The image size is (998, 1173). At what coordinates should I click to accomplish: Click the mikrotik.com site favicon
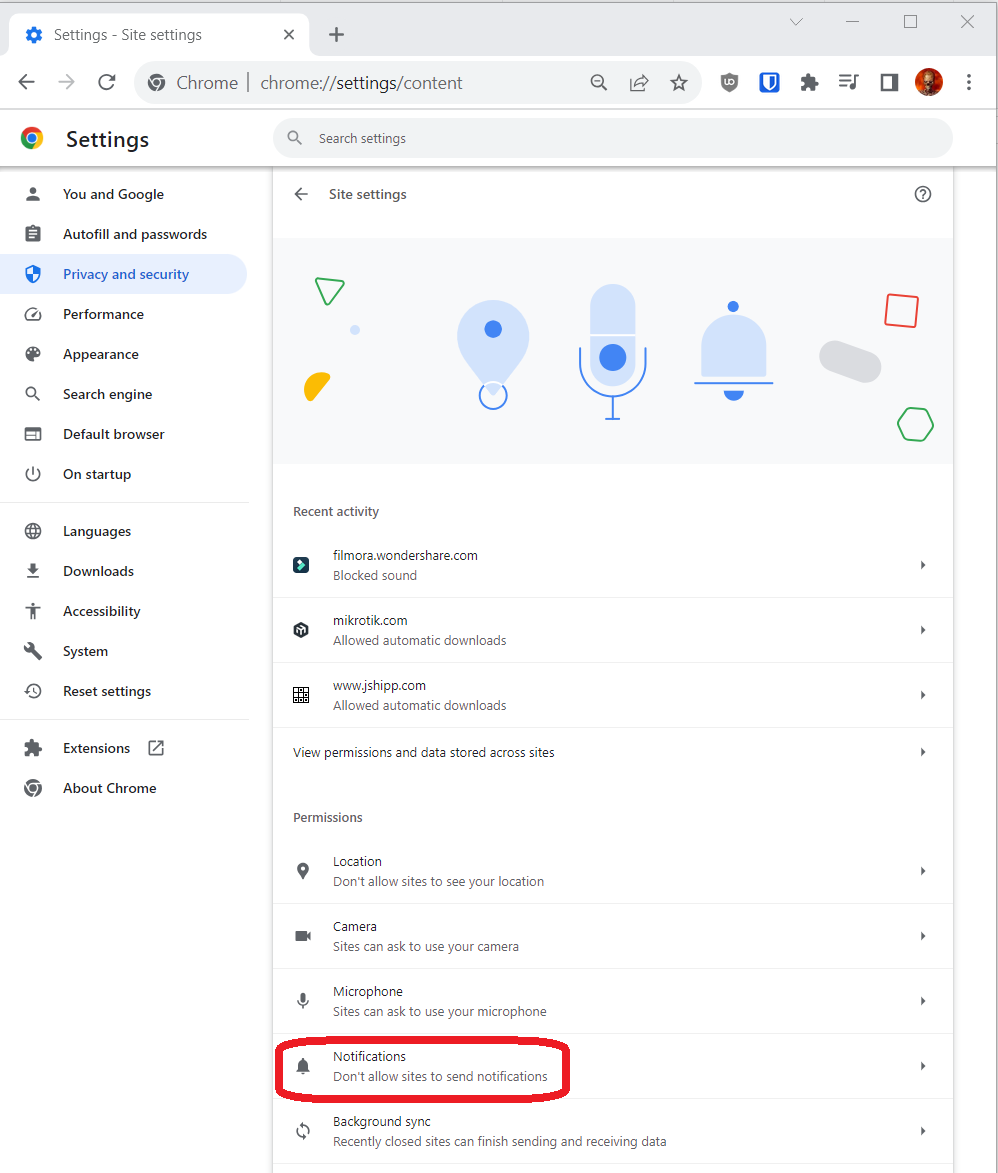(301, 630)
